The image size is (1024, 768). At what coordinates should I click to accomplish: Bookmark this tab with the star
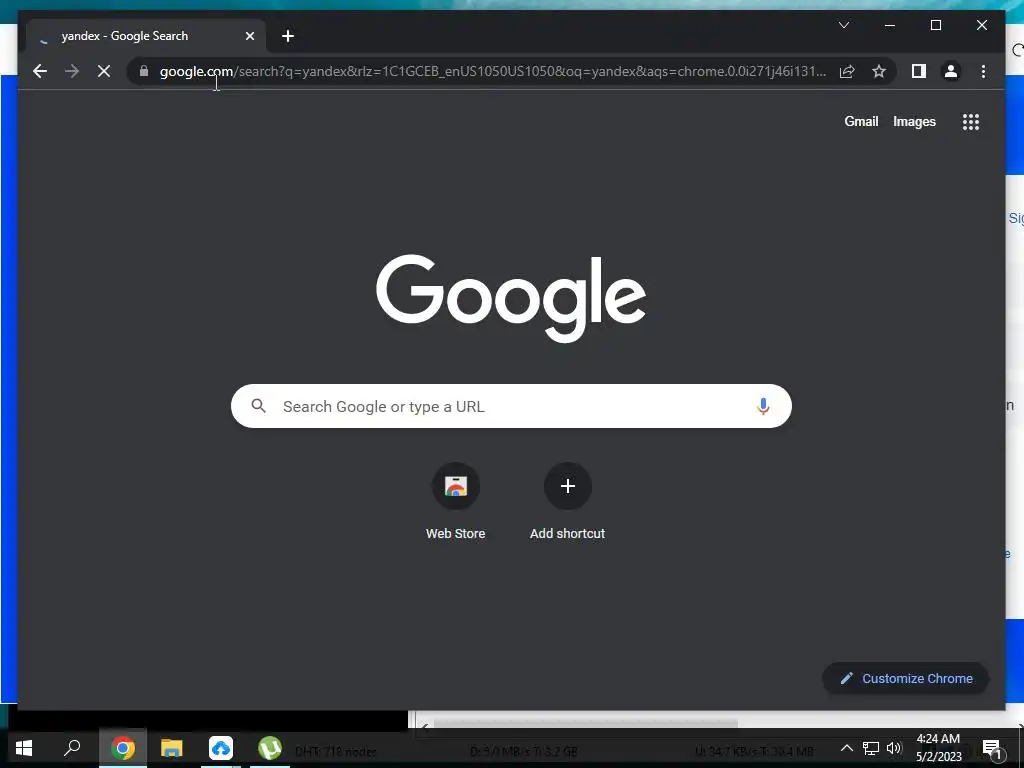point(879,71)
